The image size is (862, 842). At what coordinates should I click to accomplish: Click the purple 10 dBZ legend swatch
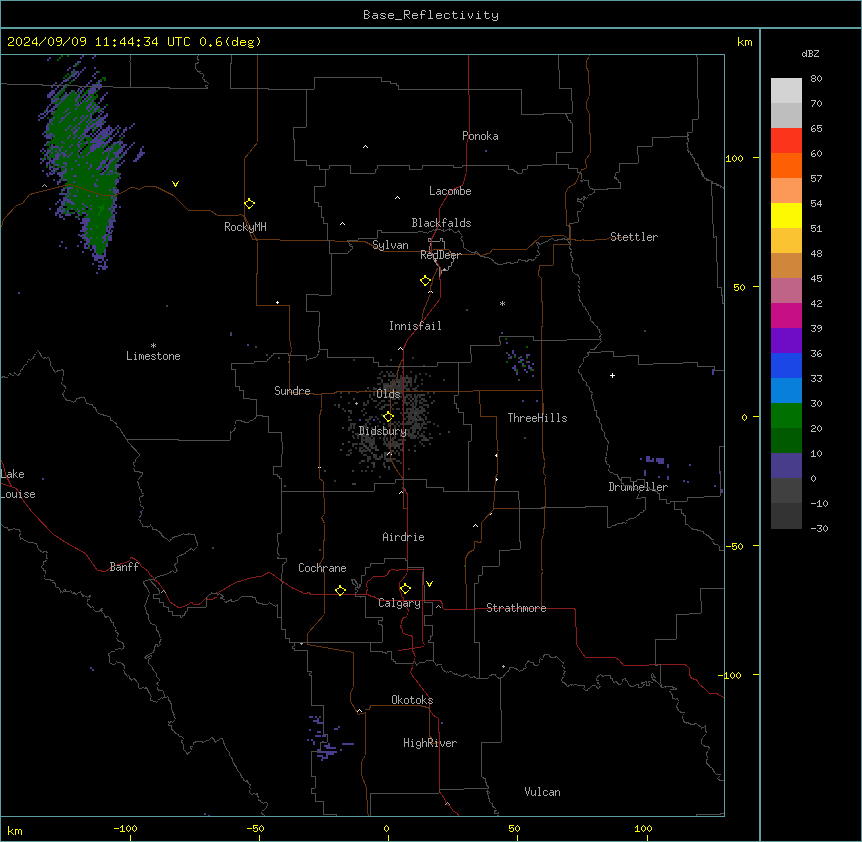[x=786, y=465]
